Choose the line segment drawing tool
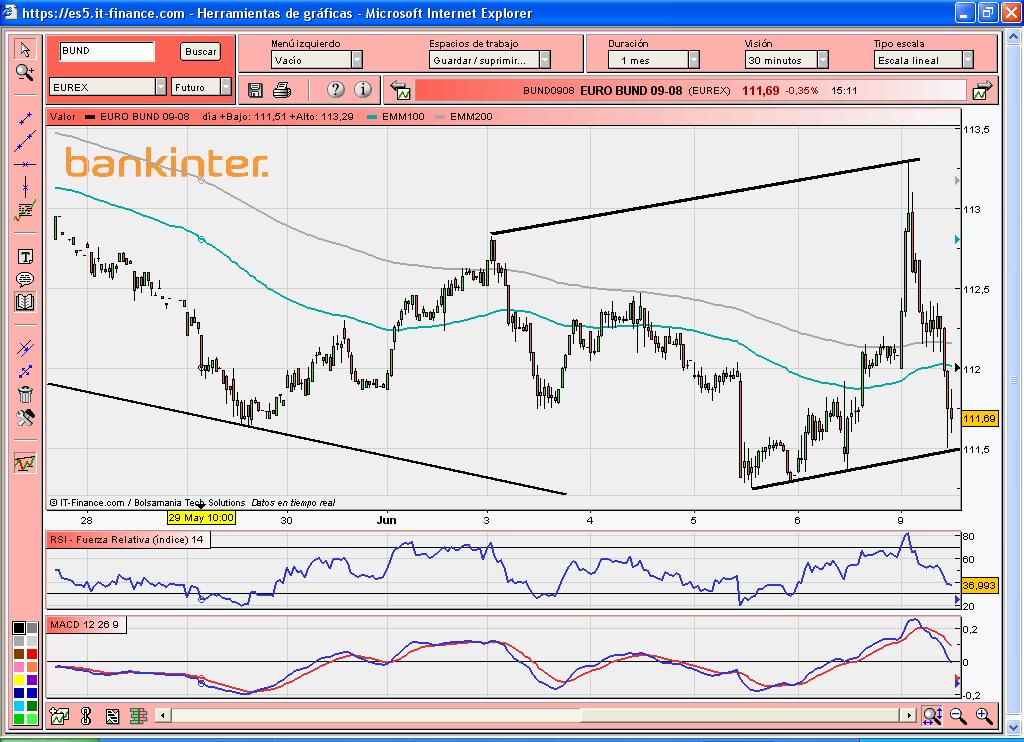The image size is (1024, 742). click(x=25, y=118)
